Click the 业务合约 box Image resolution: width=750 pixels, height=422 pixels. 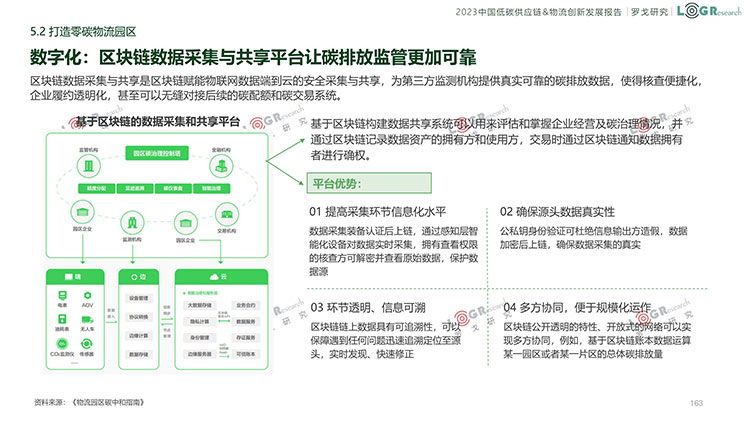[246, 305]
